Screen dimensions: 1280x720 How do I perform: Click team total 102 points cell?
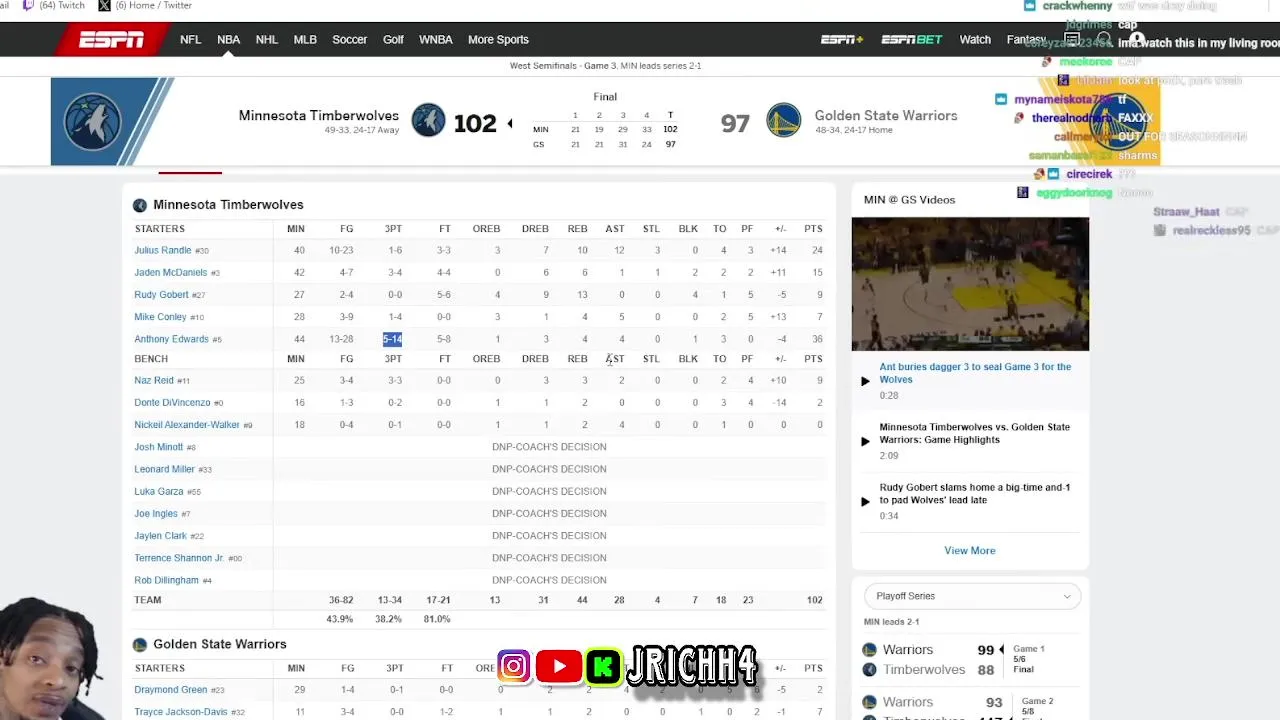814,600
